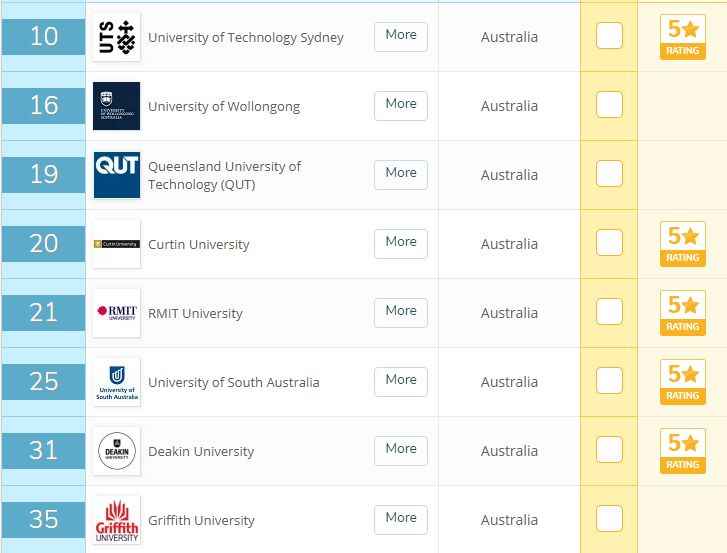Select the checkbox in the QUT row

click(x=609, y=174)
